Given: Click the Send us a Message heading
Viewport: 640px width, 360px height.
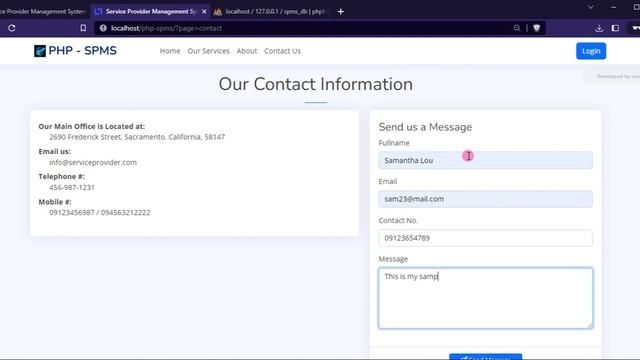Looking at the screenshot, I should click(x=425, y=127).
